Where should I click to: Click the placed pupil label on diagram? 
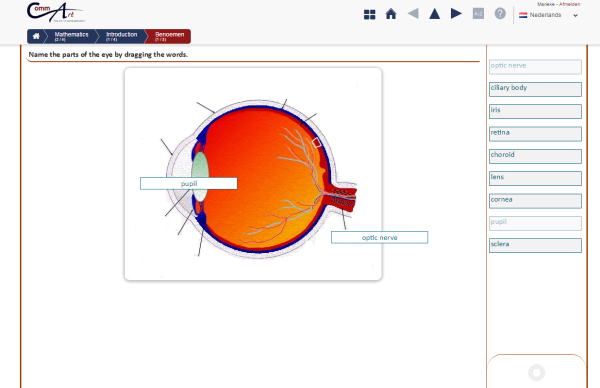point(189,183)
